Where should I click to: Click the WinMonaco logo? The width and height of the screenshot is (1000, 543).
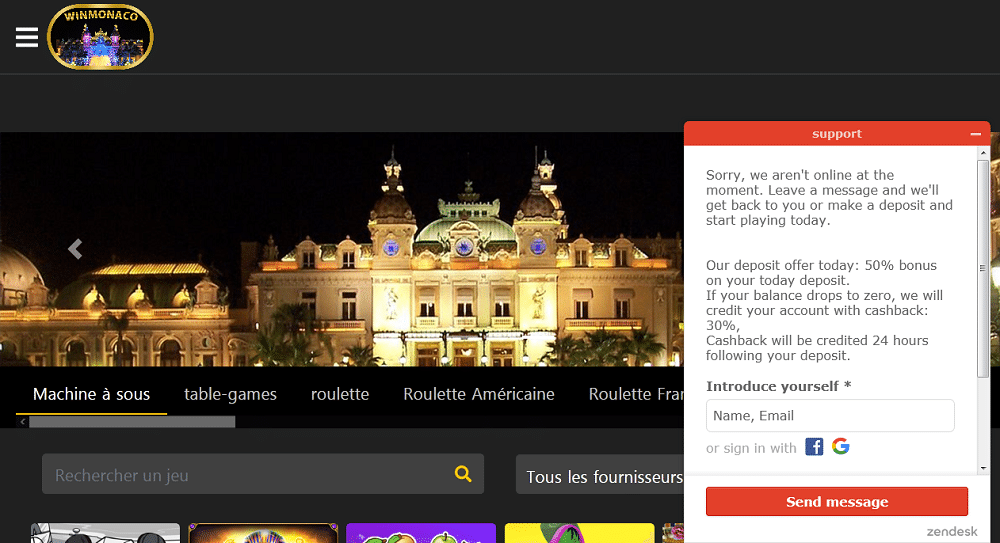[x=100, y=37]
